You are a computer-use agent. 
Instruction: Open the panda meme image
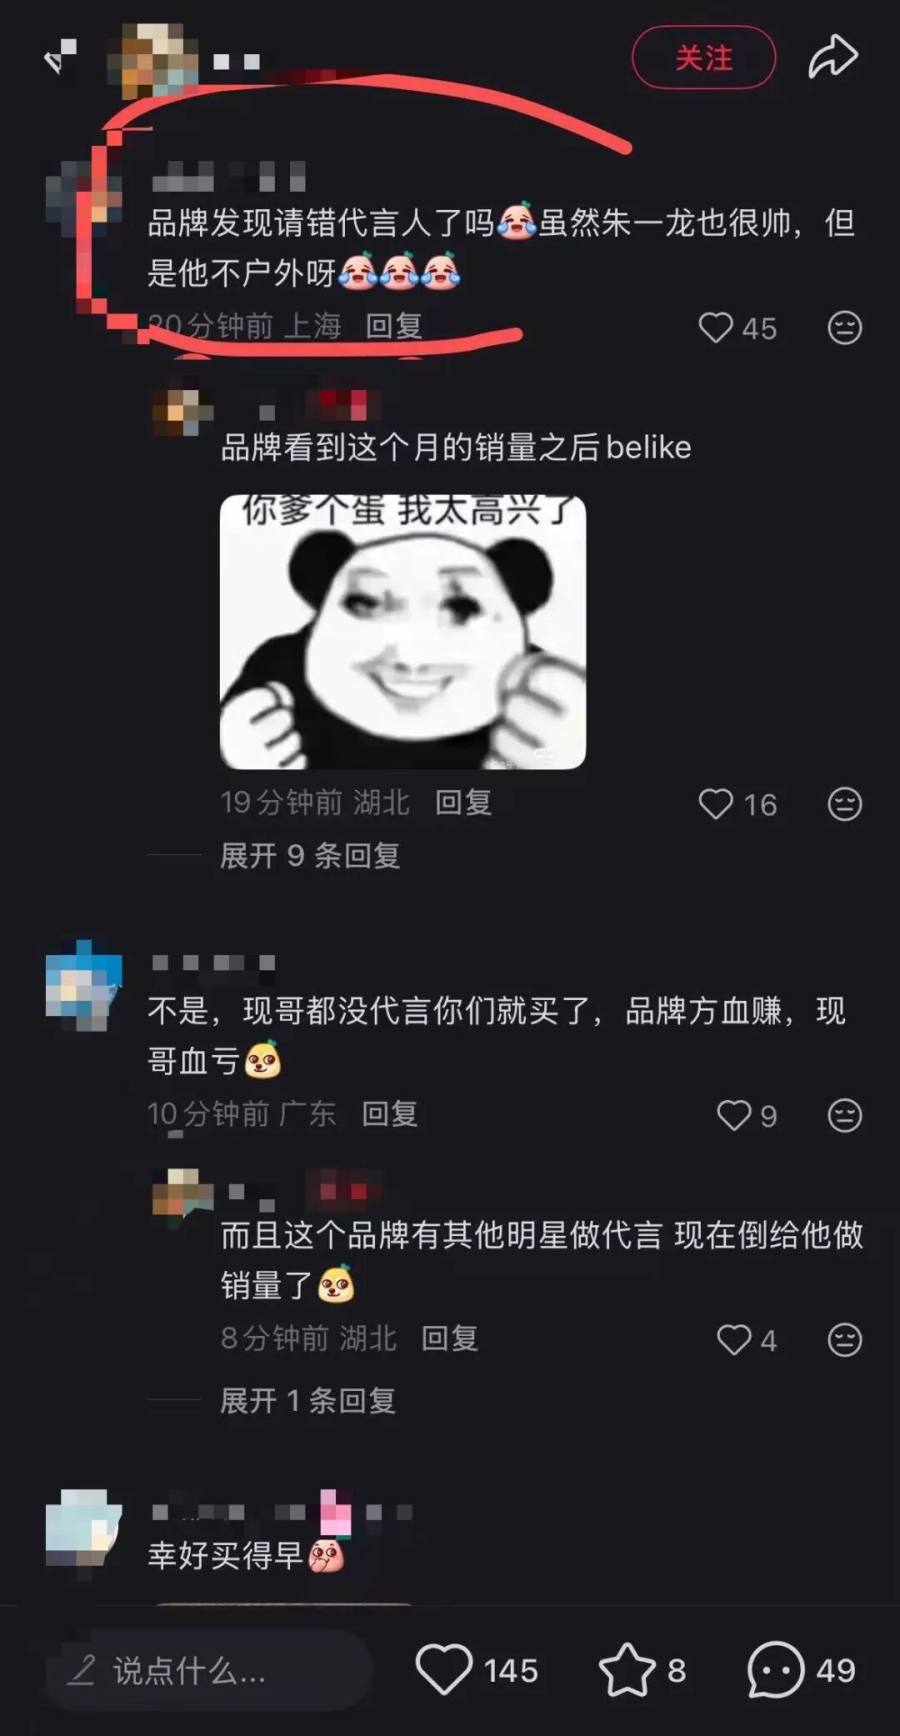(x=403, y=632)
